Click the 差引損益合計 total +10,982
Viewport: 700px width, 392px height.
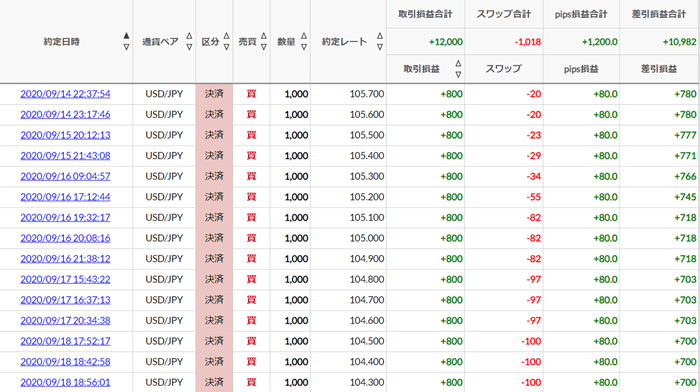(679, 42)
